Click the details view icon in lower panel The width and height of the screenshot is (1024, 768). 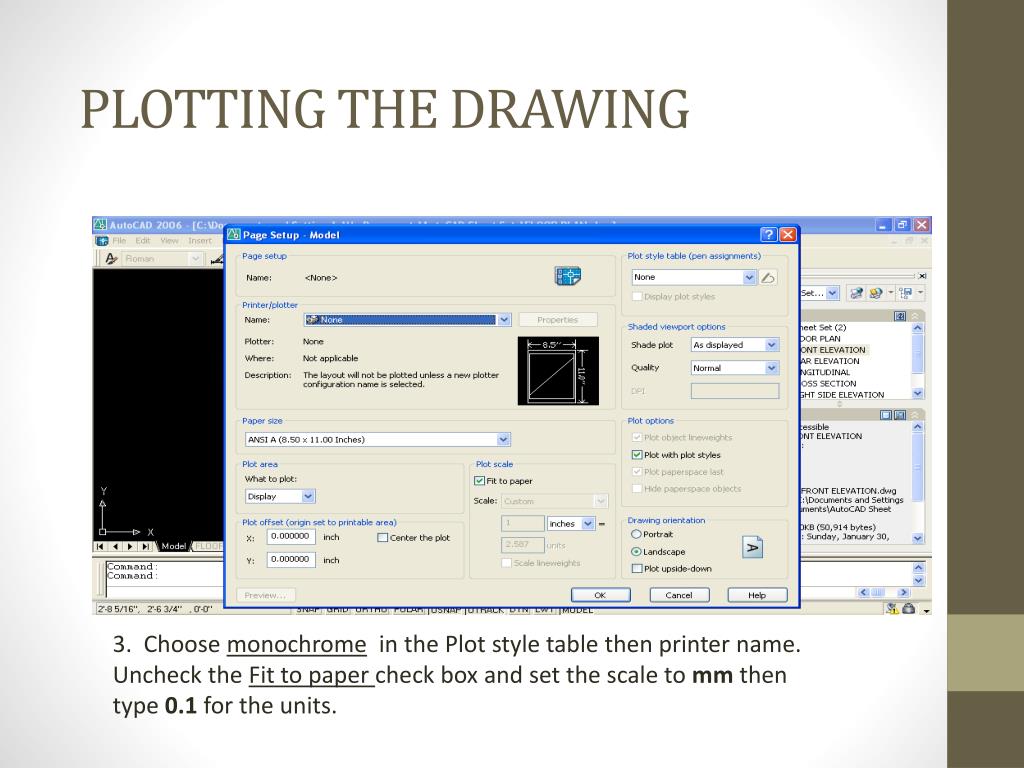click(x=886, y=415)
